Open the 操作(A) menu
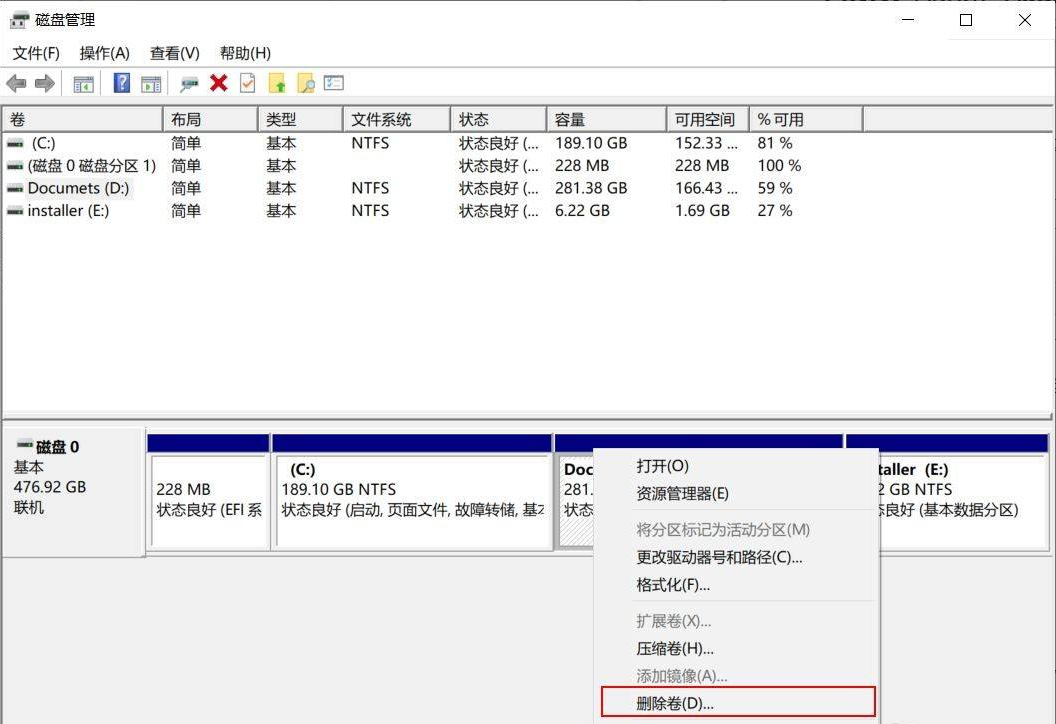 click(104, 53)
